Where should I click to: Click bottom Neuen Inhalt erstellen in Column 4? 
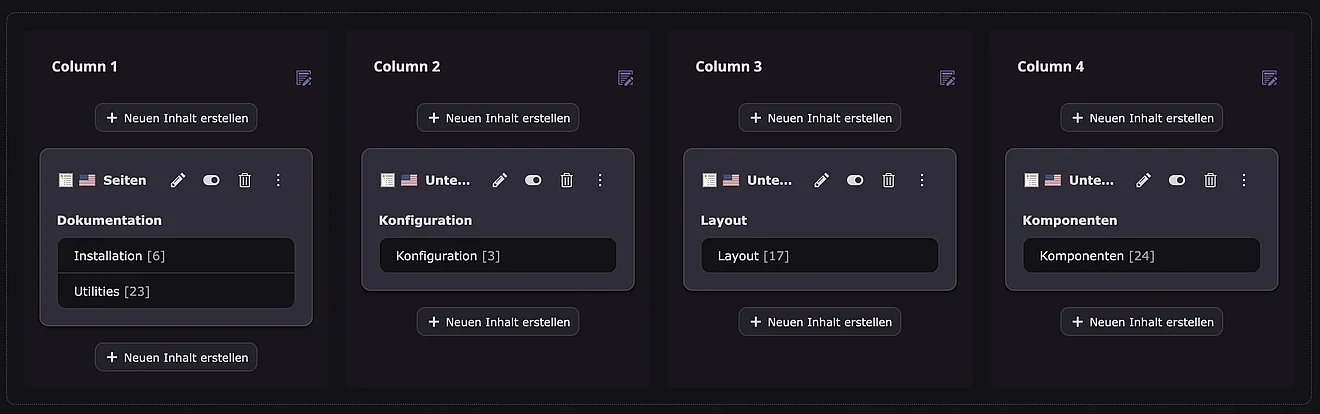tap(1142, 322)
